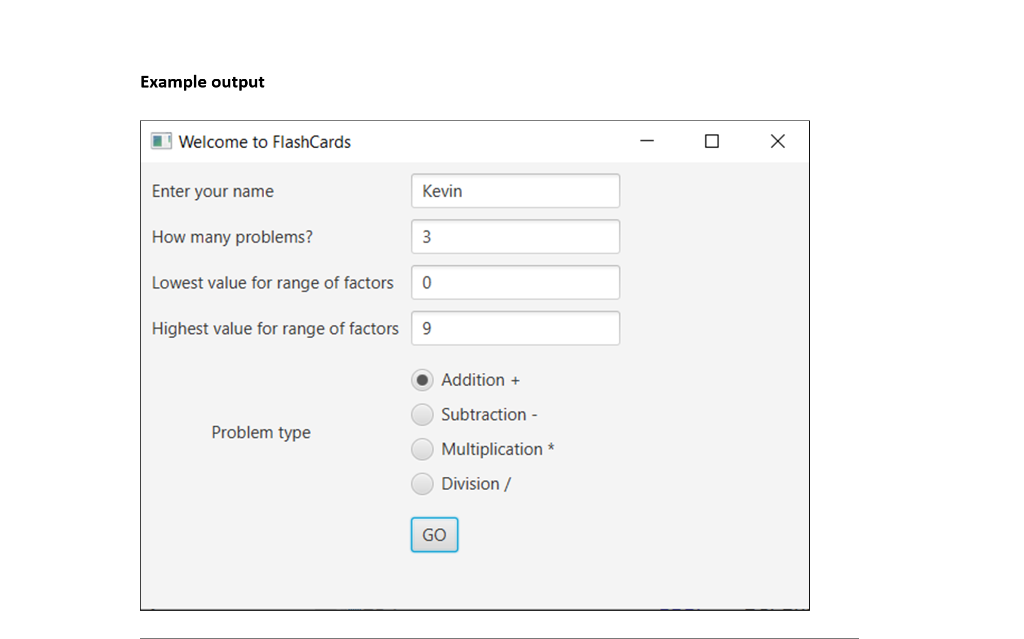Click the highest value field showing 9
Image resolution: width=1024 pixels, height=639 pixels.
click(x=515, y=328)
